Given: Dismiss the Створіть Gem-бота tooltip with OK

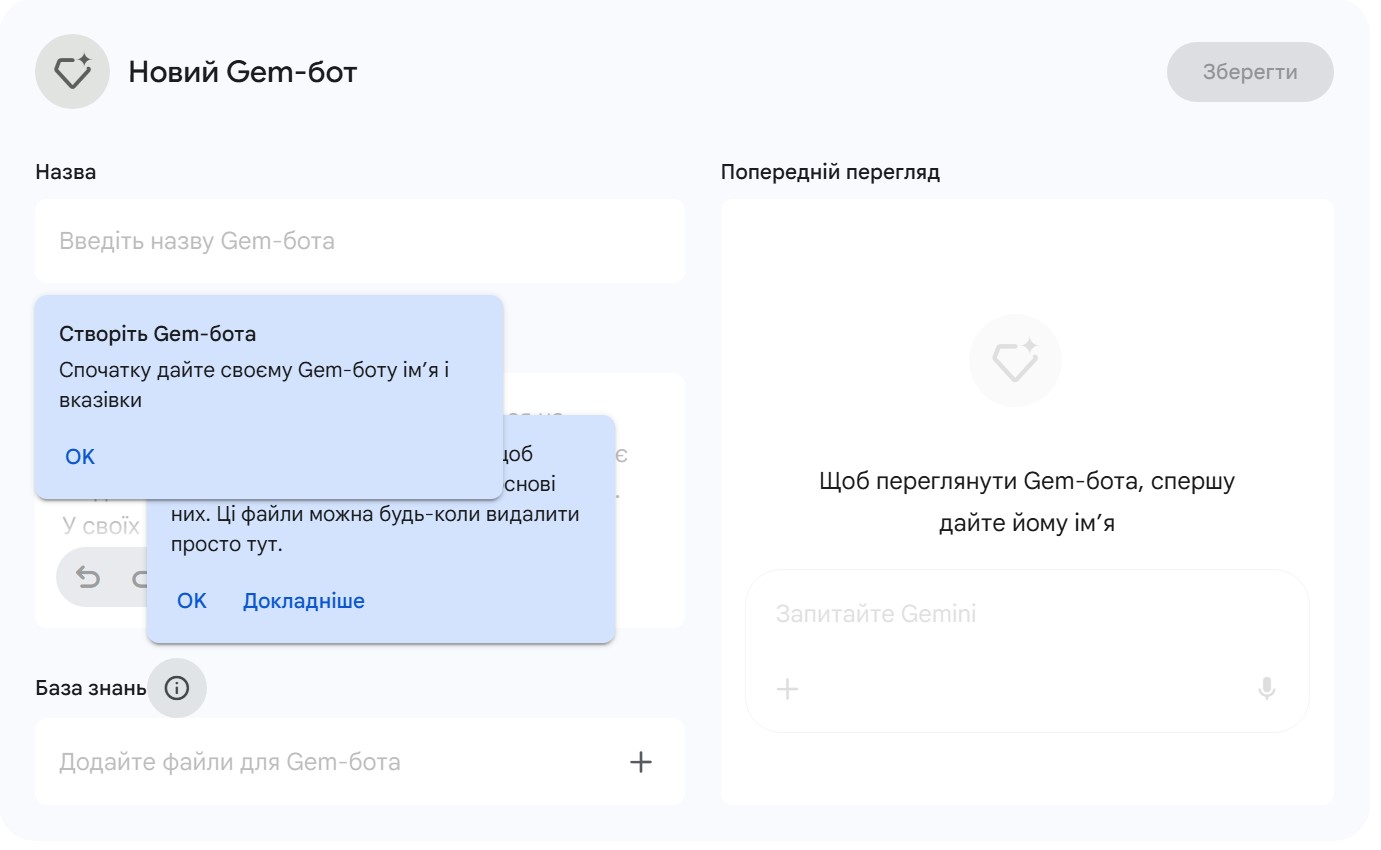Looking at the screenshot, I should 80,457.
